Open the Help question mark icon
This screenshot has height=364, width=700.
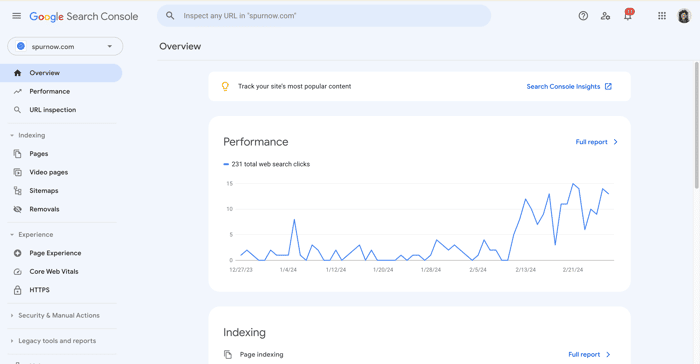tap(583, 16)
